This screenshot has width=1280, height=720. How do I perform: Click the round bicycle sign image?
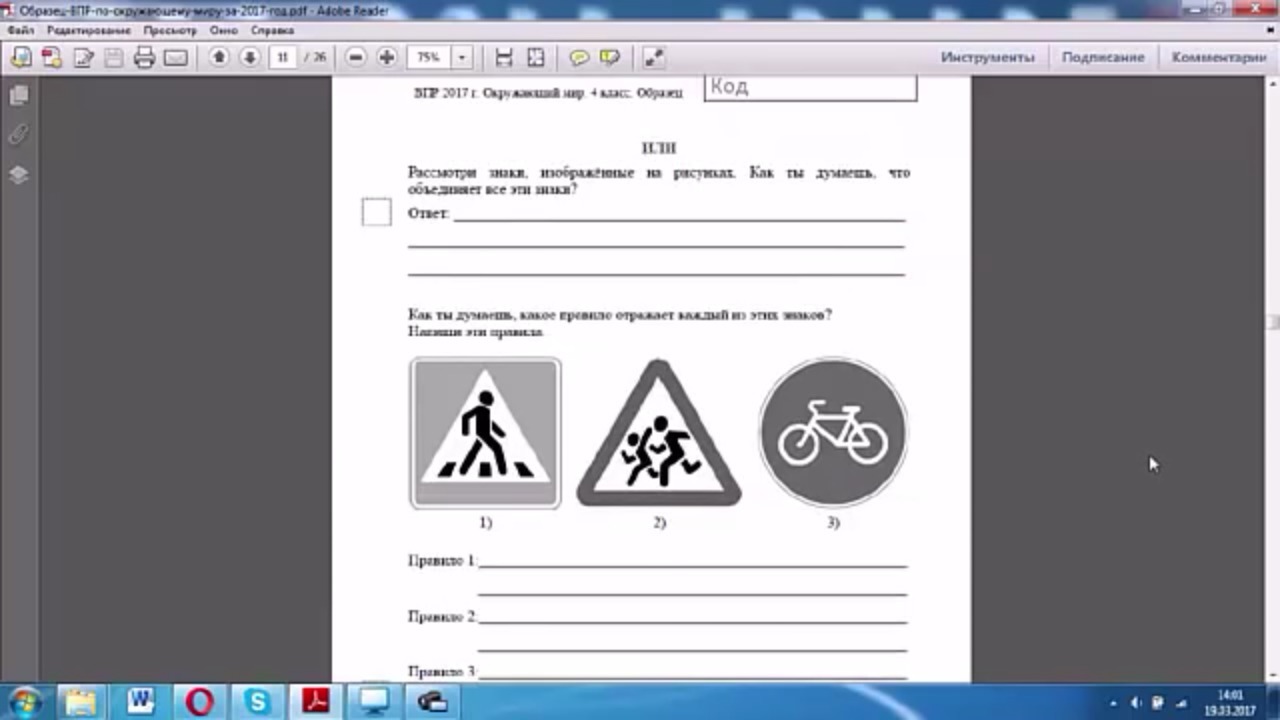833,433
